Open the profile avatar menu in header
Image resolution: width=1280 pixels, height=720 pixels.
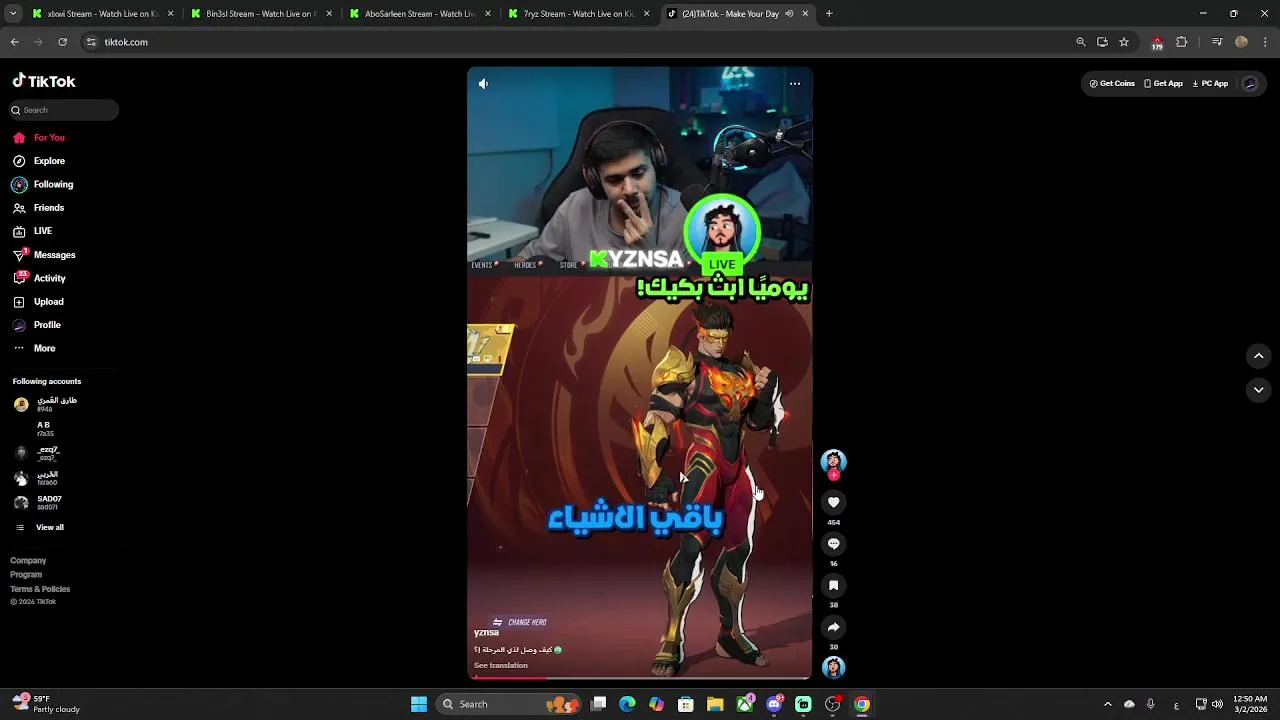click(1250, 84)
